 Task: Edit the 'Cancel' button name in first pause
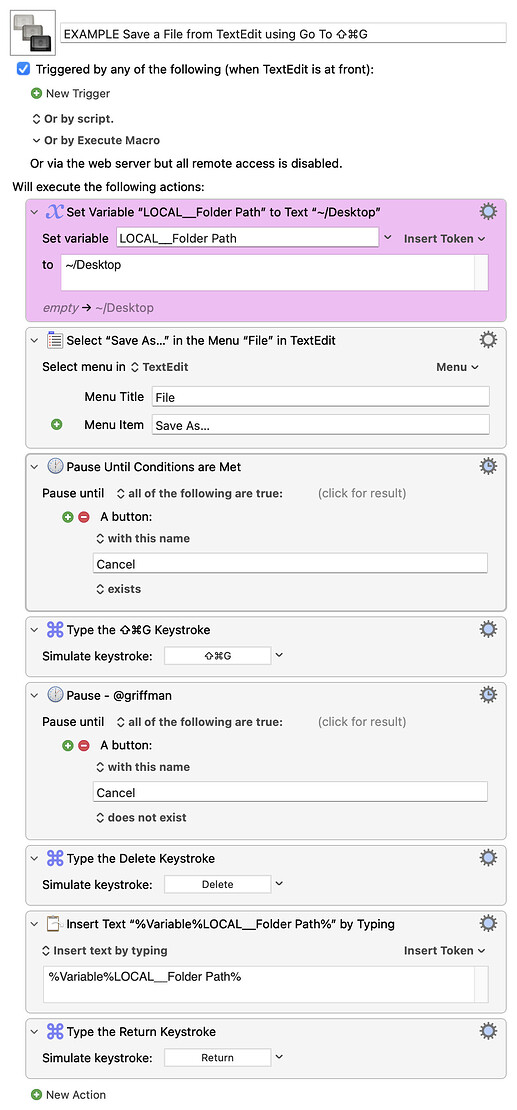(290, 563)
